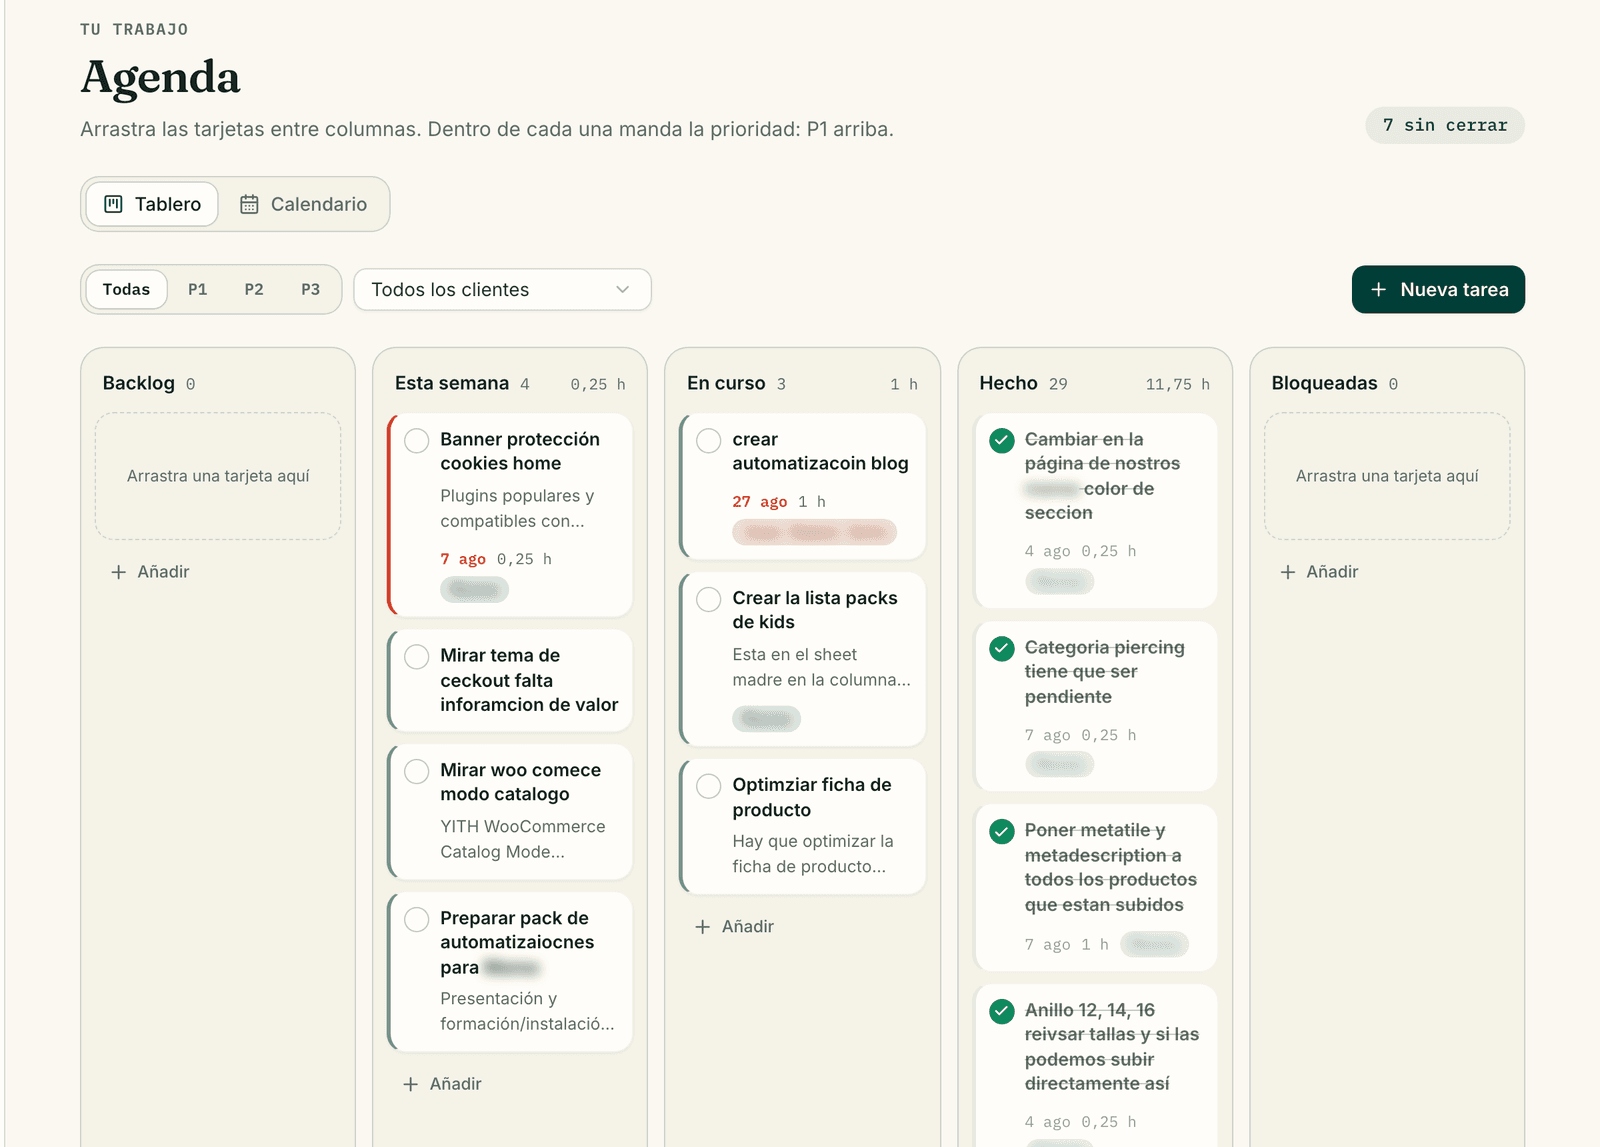Open the Mirar woo comece modo catalogo card
This screenshot has height=1147, width=1600.
pyautogui.click(x=510, y=811)
